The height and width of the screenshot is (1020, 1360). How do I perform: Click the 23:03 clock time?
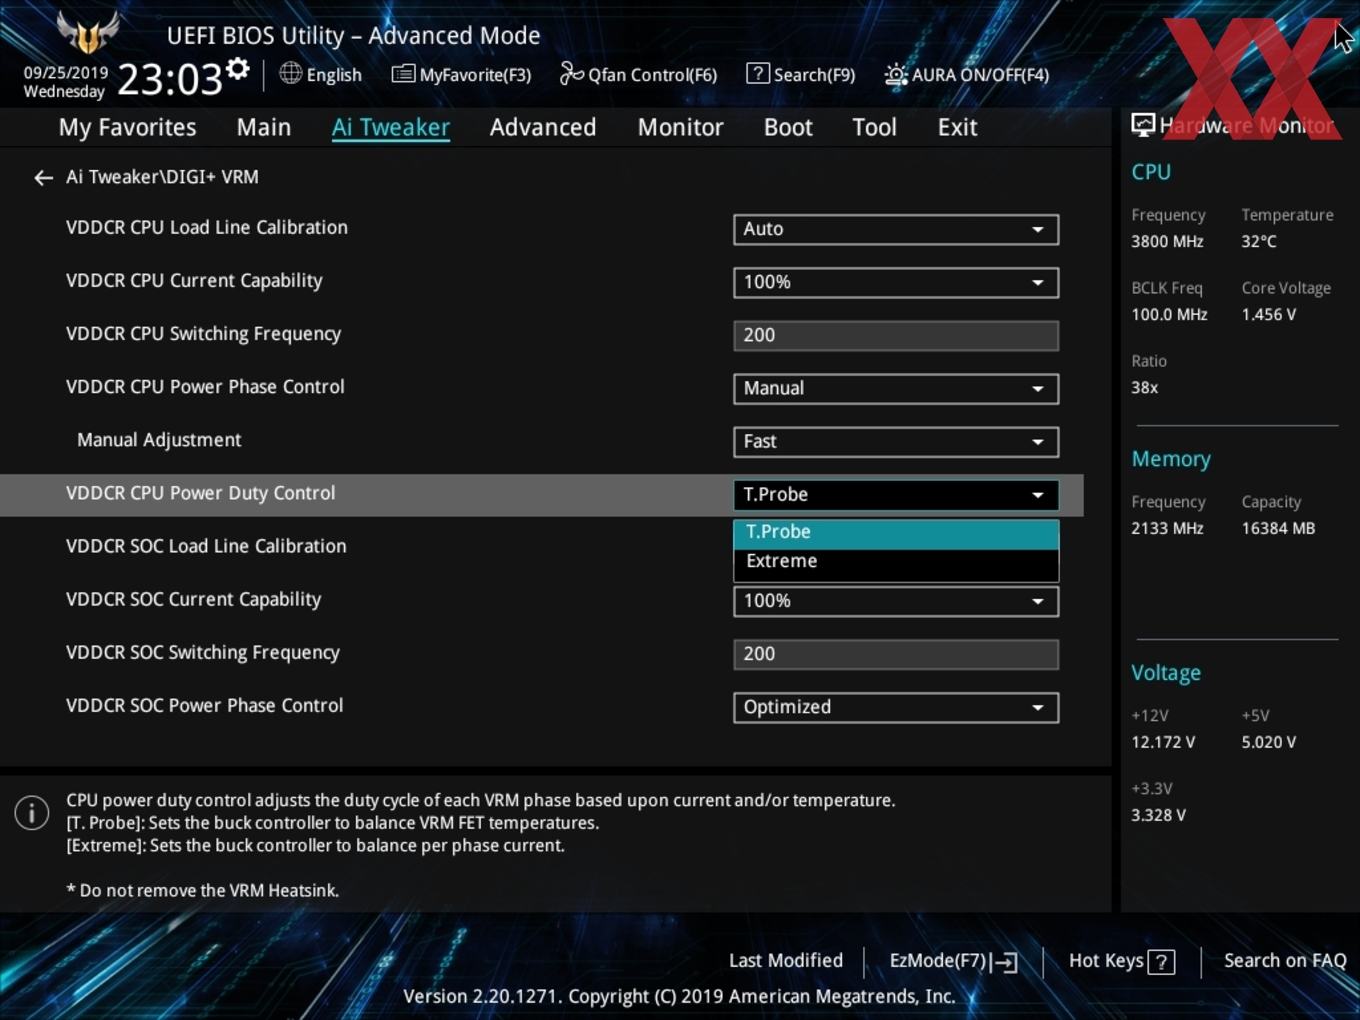click(x=170, y=79)
